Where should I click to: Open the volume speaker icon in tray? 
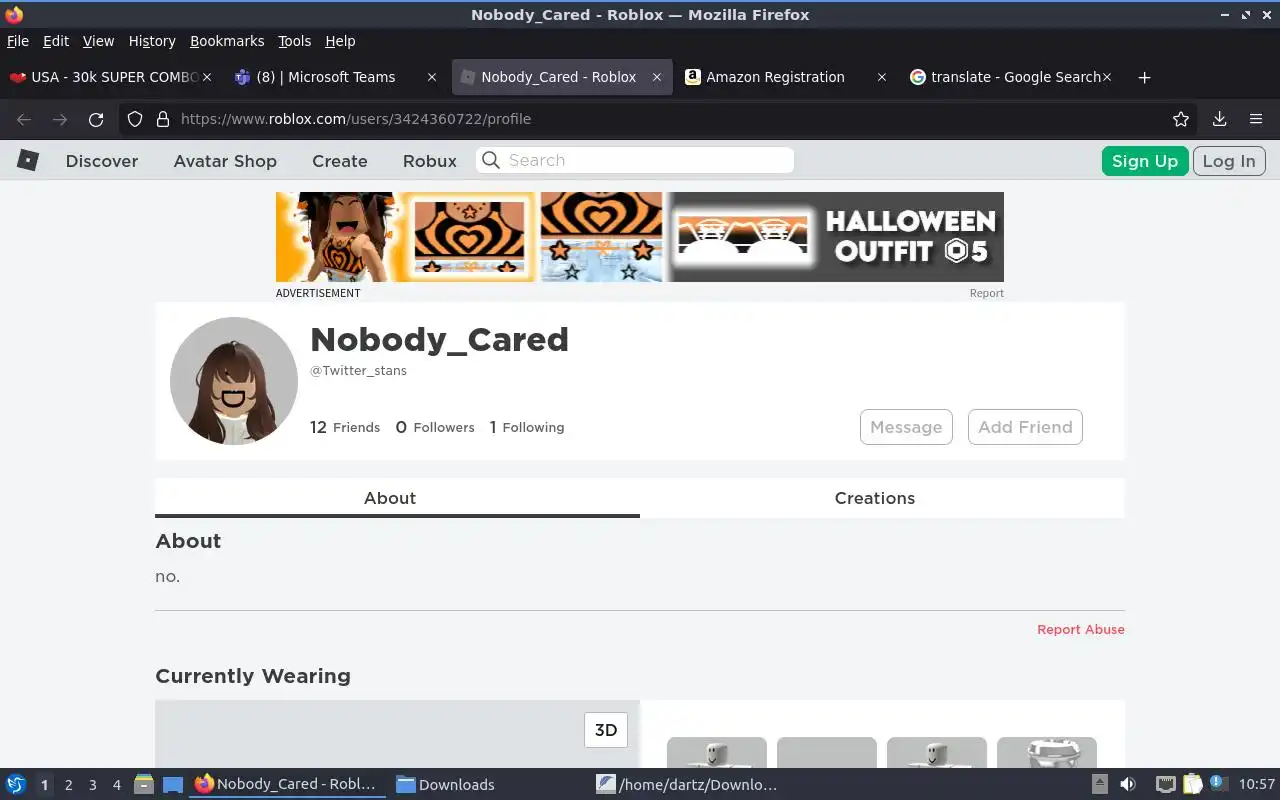(1128, 784)
